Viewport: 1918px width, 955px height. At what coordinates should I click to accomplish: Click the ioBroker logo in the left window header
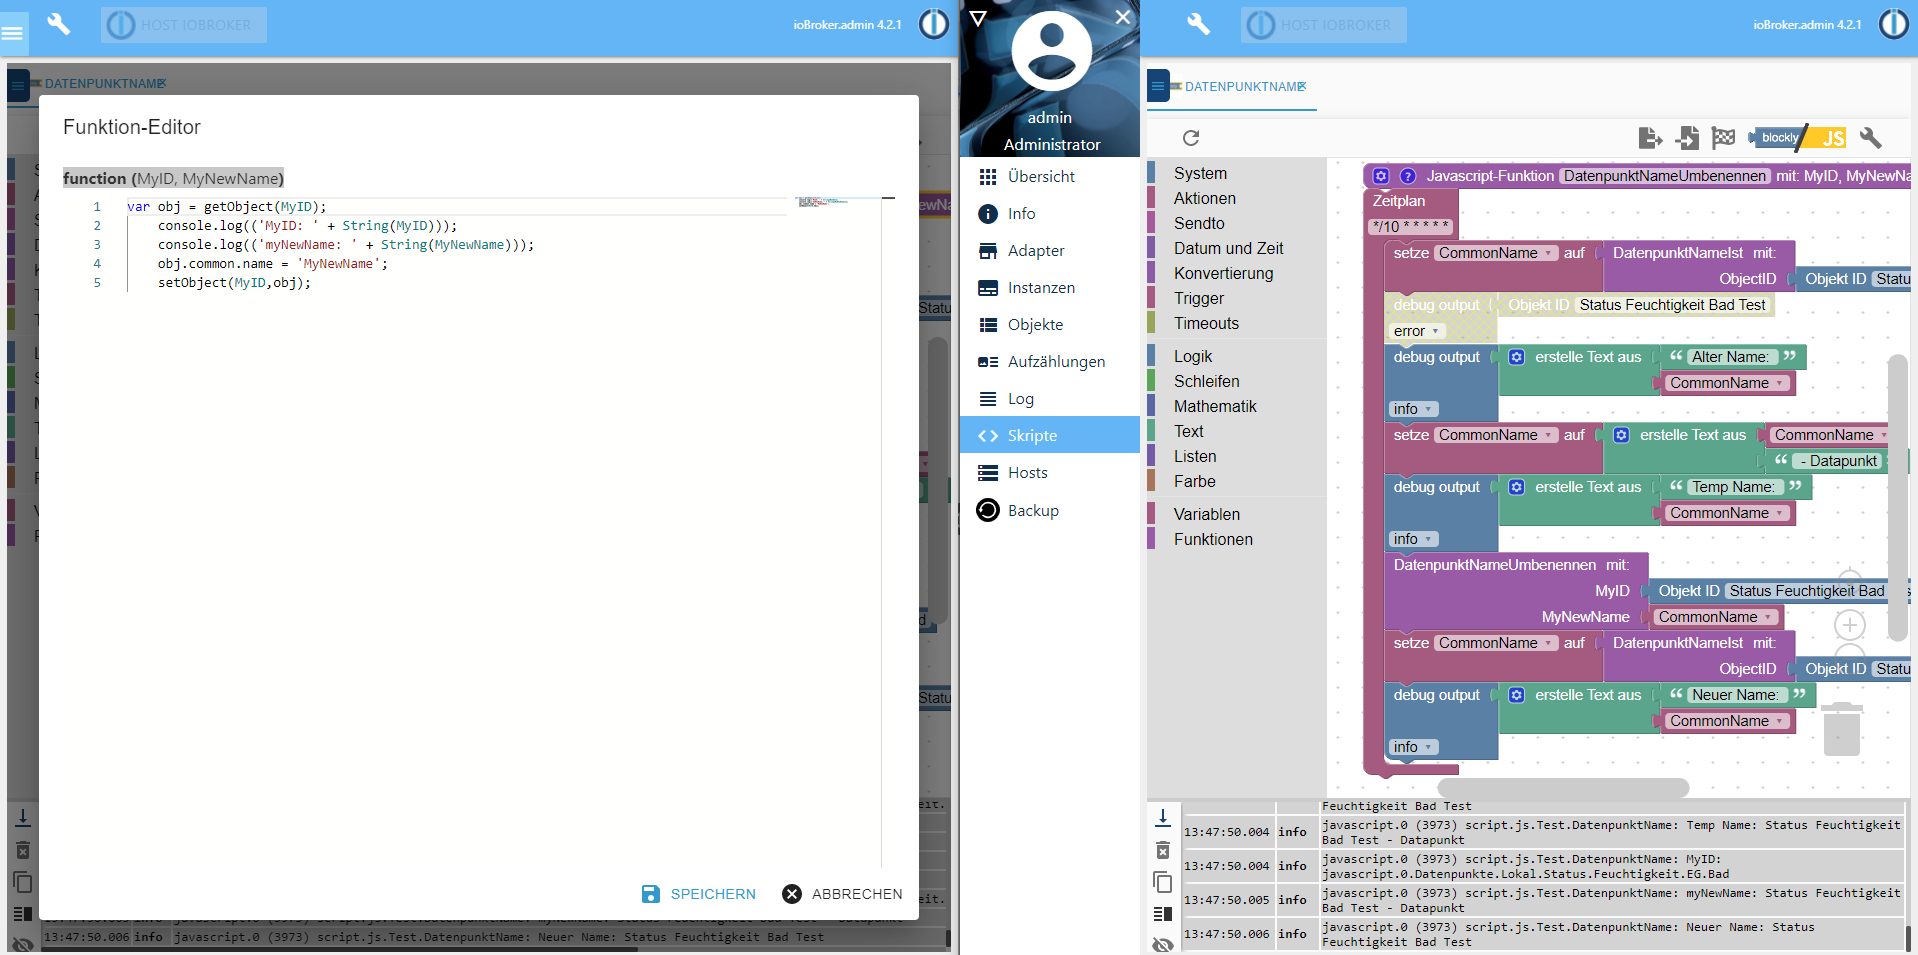[934, 24]
